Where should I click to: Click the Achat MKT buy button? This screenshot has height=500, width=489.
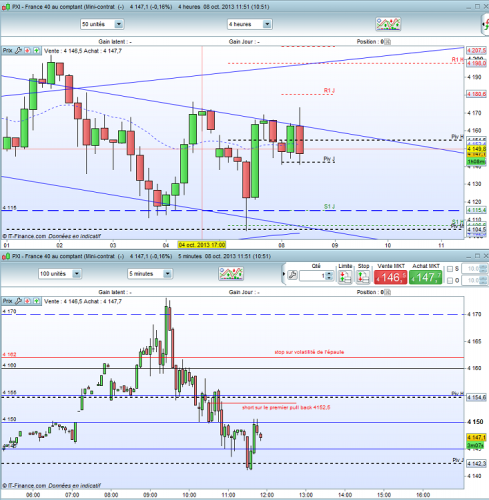[x=426, y=277]
